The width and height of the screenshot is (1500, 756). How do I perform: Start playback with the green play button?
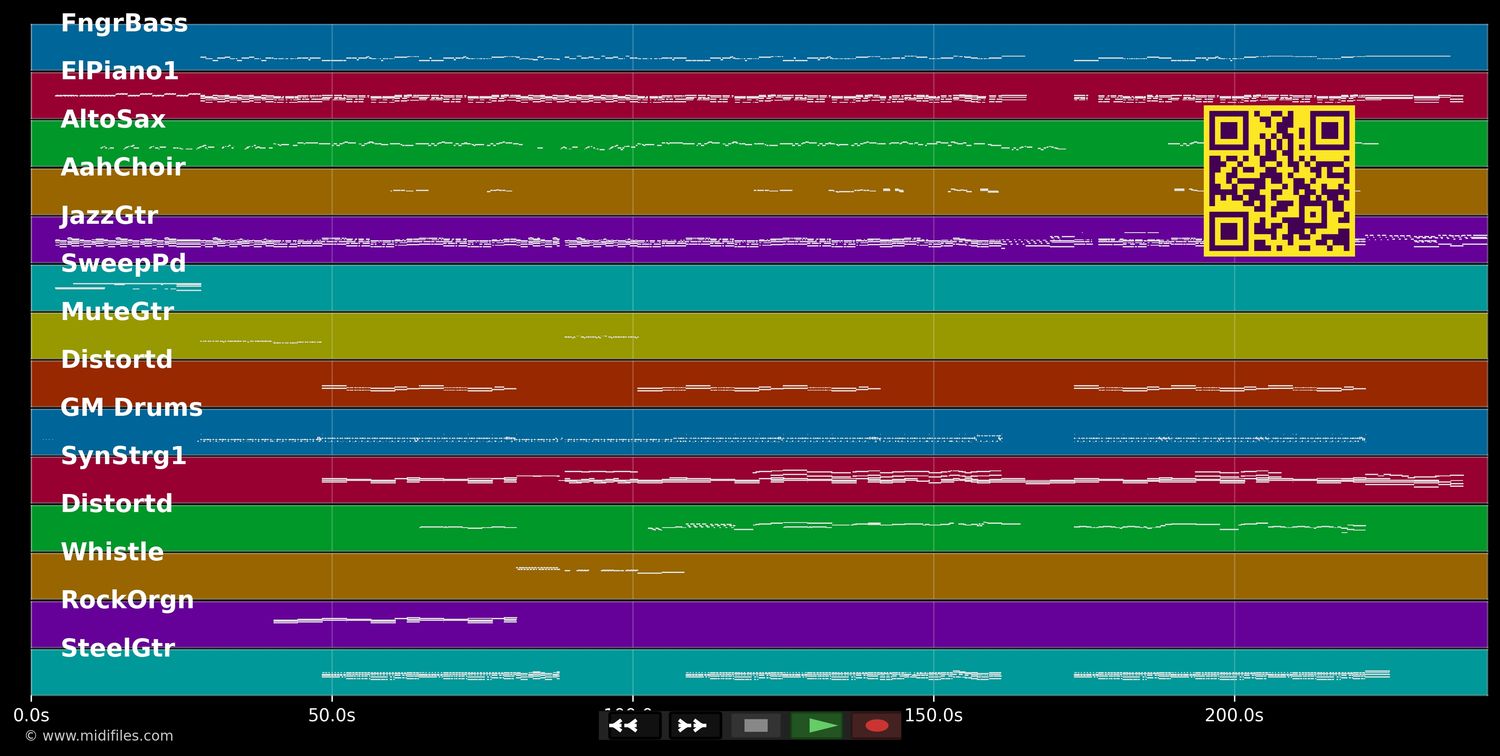817,725
